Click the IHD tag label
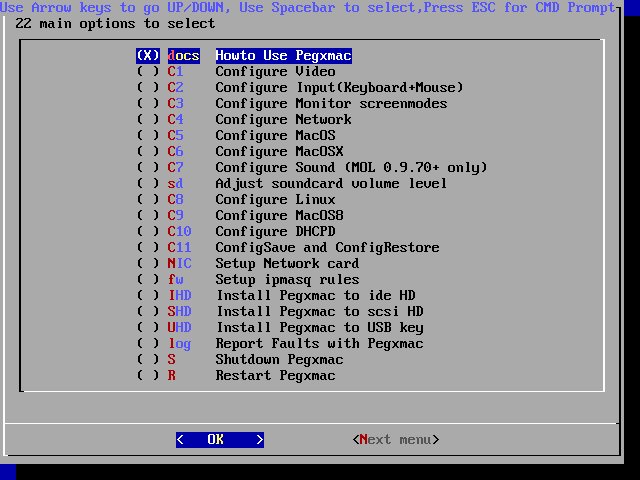The image size is (640, 480). [x=180, y=295]
